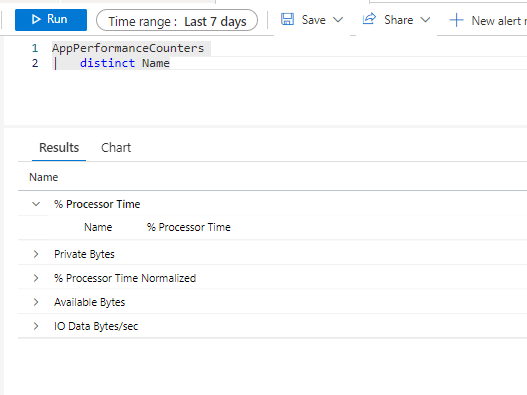Select the Private Bytes result text
The width and height of the screenshot is (527, 395).
coord(84,254)
